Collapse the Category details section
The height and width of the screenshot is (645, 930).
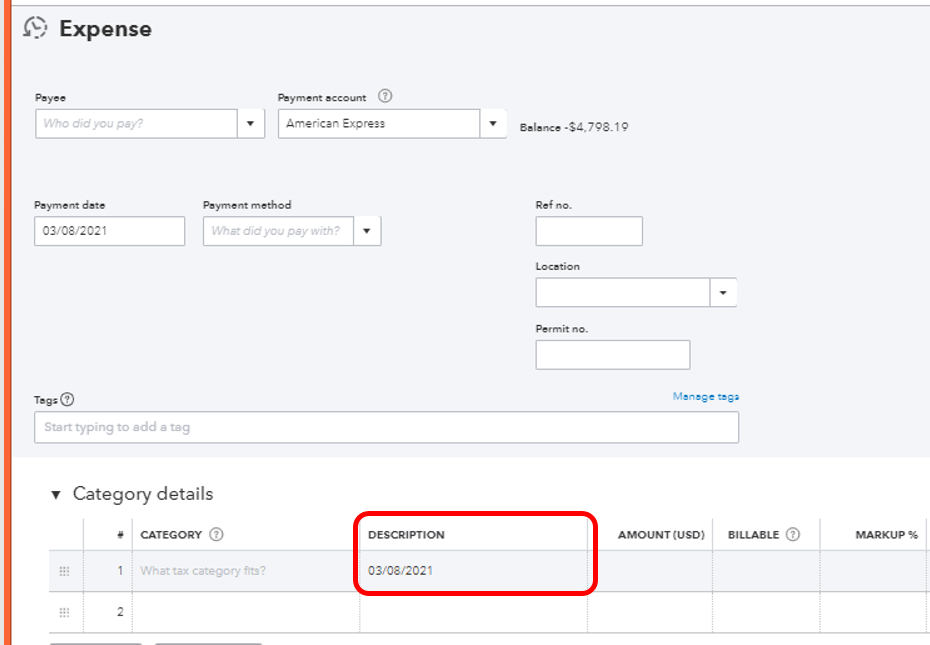[56, 494]
